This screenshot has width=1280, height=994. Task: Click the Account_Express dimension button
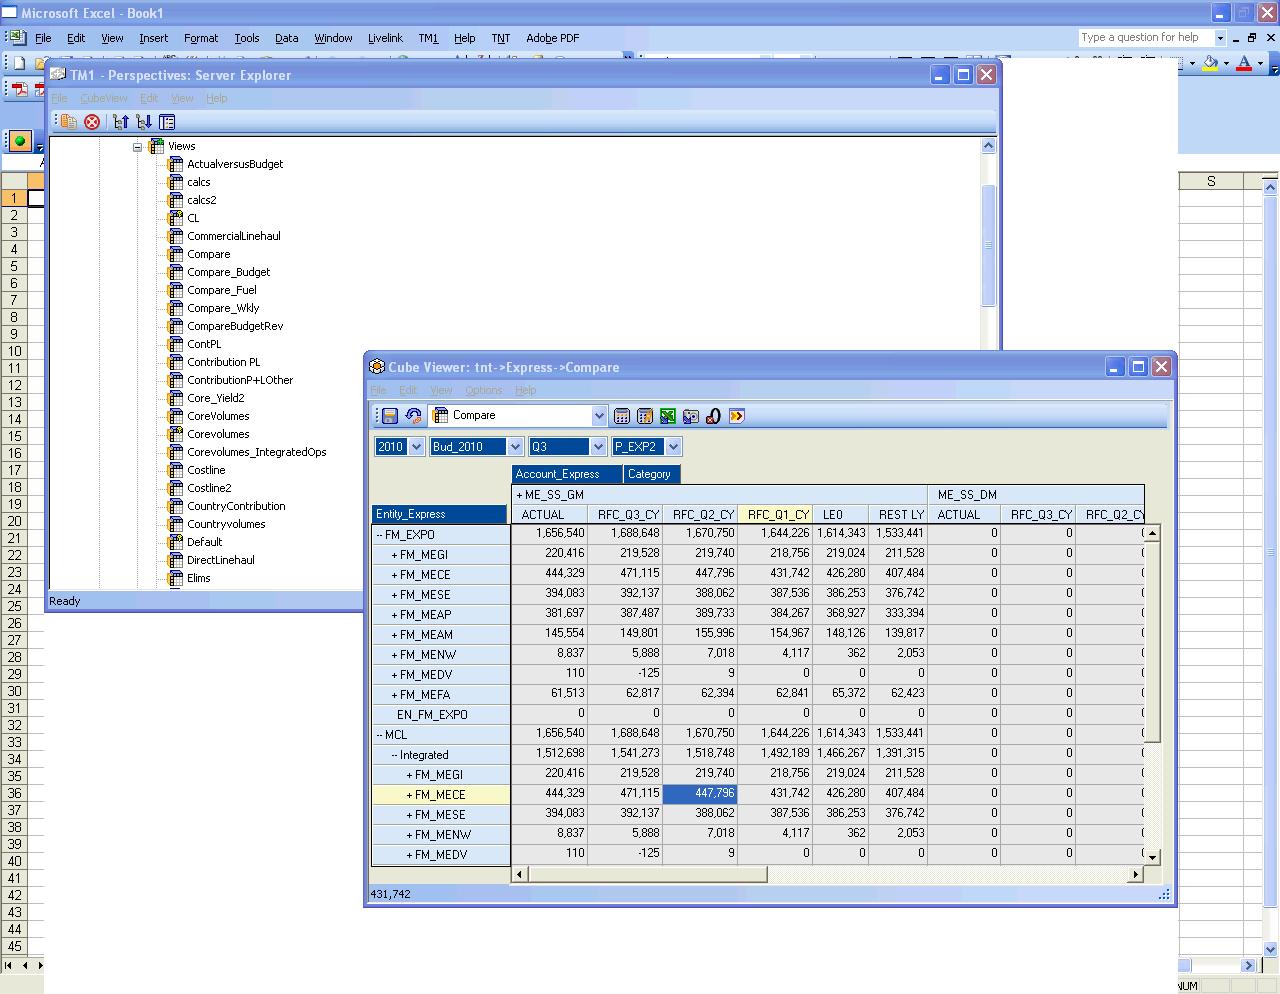coord(566,474)
